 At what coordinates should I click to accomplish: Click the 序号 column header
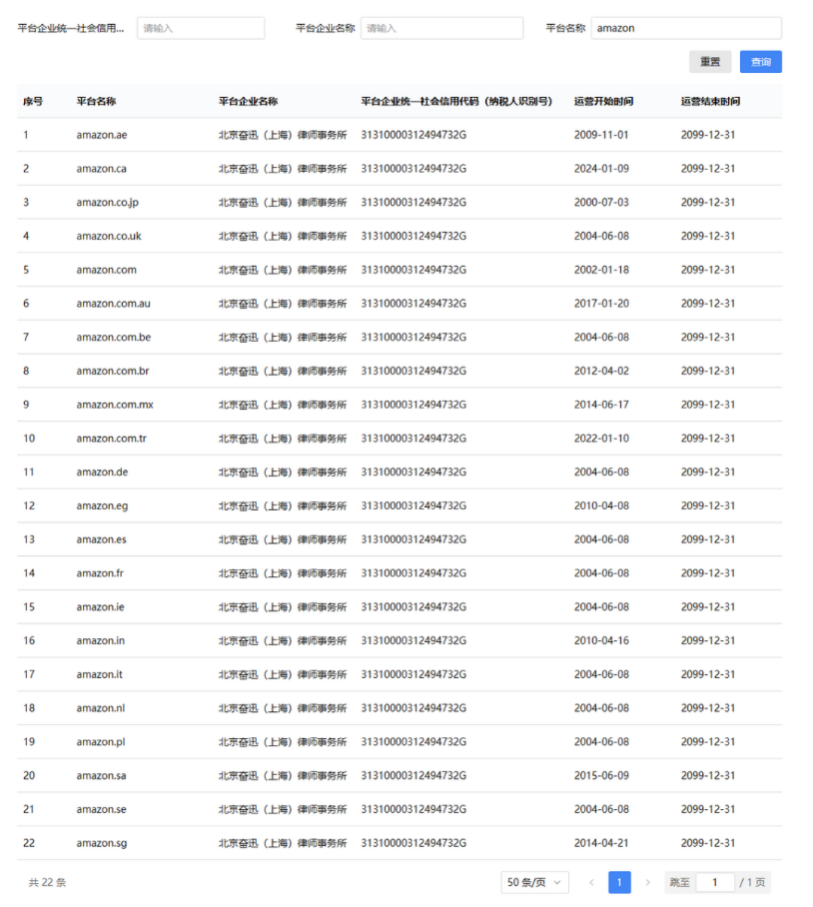pos(33,101)
